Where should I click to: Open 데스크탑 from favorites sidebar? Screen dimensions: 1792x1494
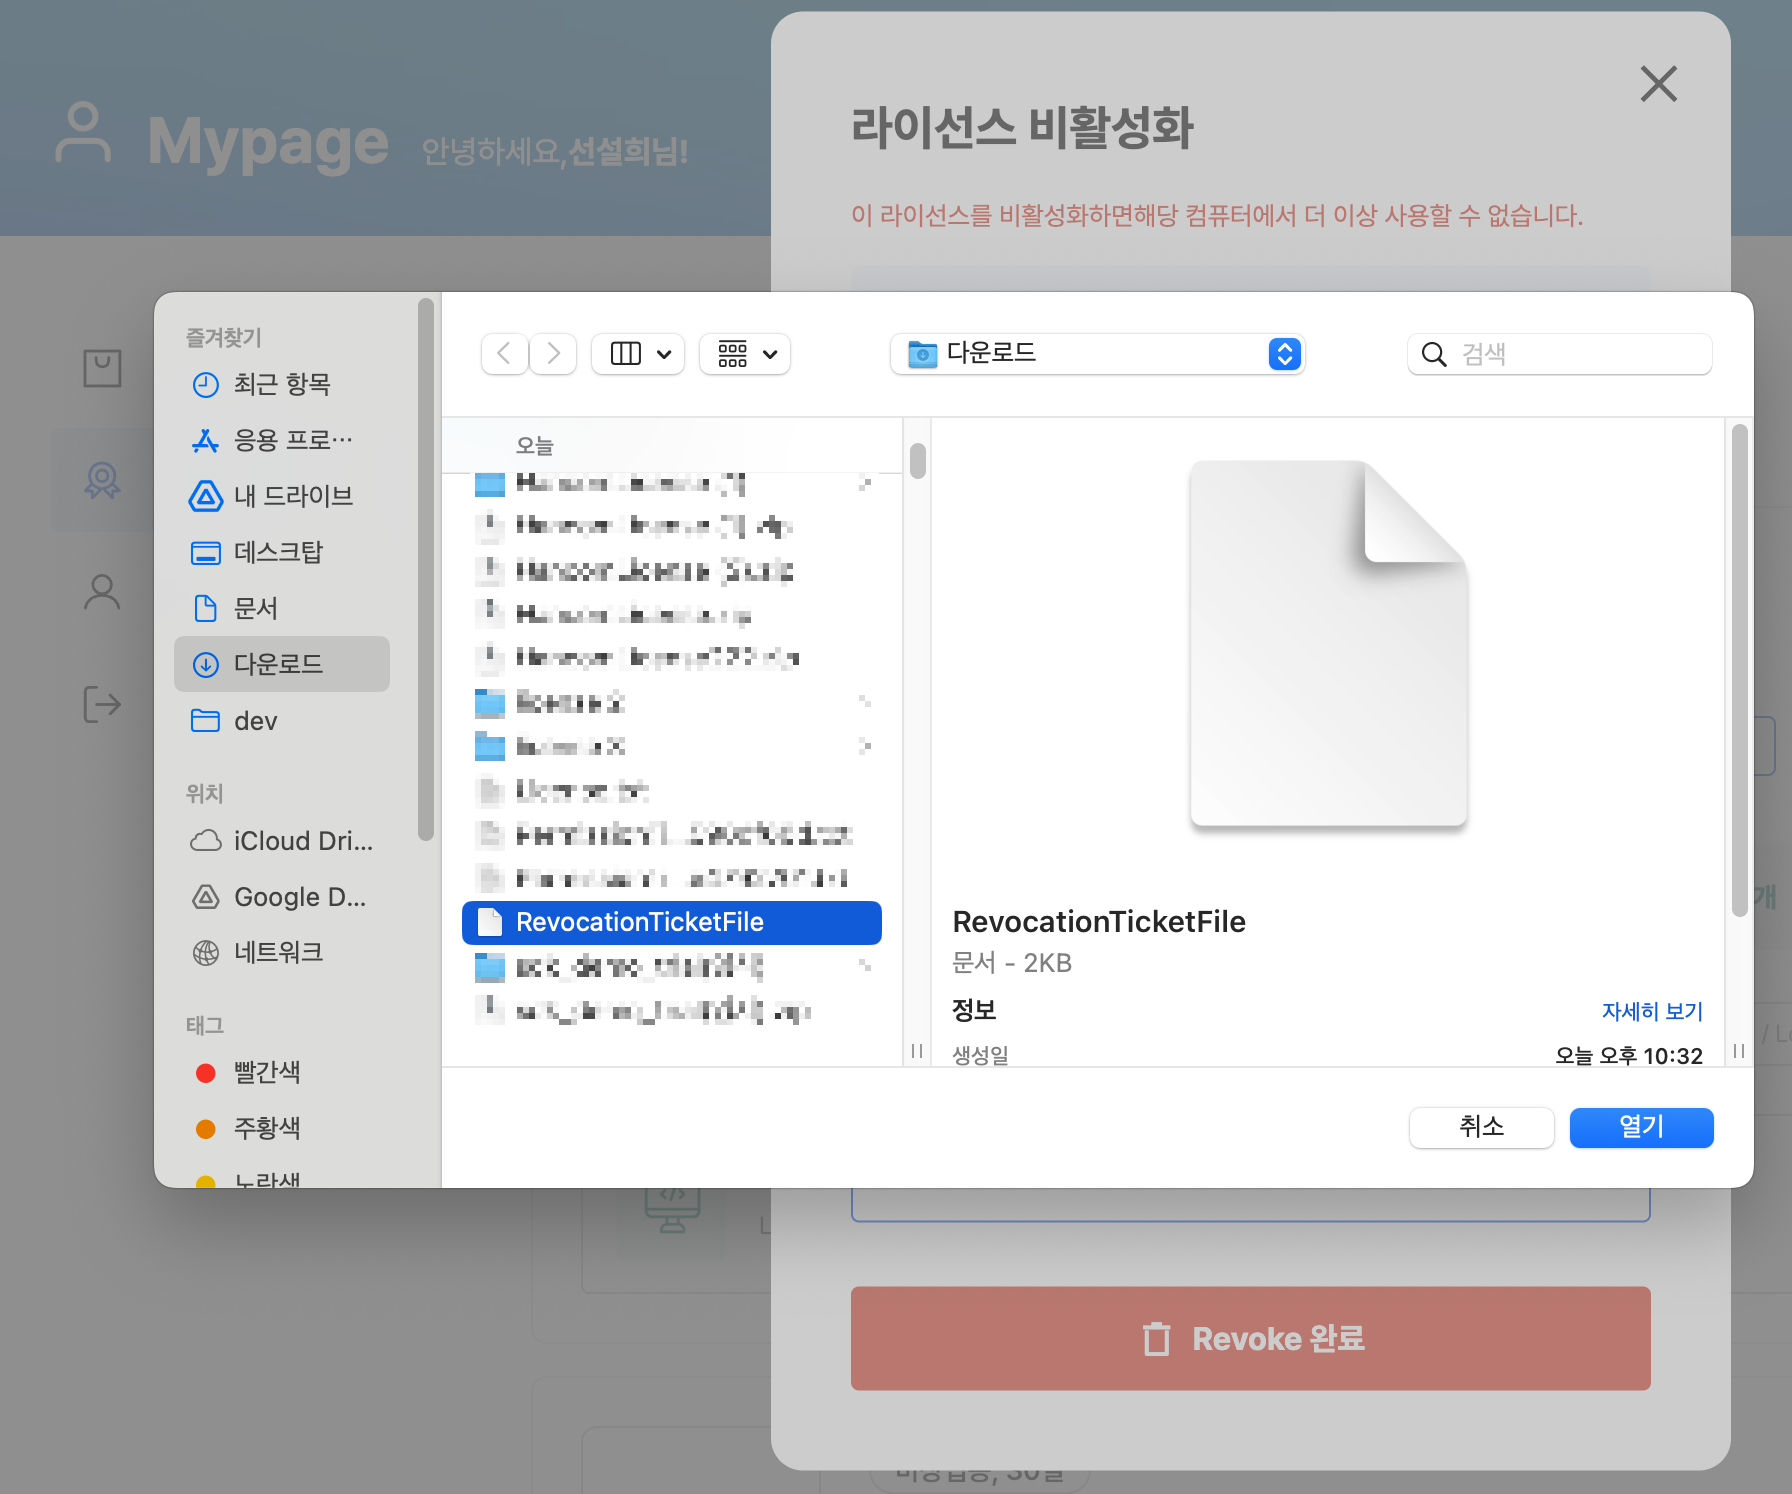[278, 552]
